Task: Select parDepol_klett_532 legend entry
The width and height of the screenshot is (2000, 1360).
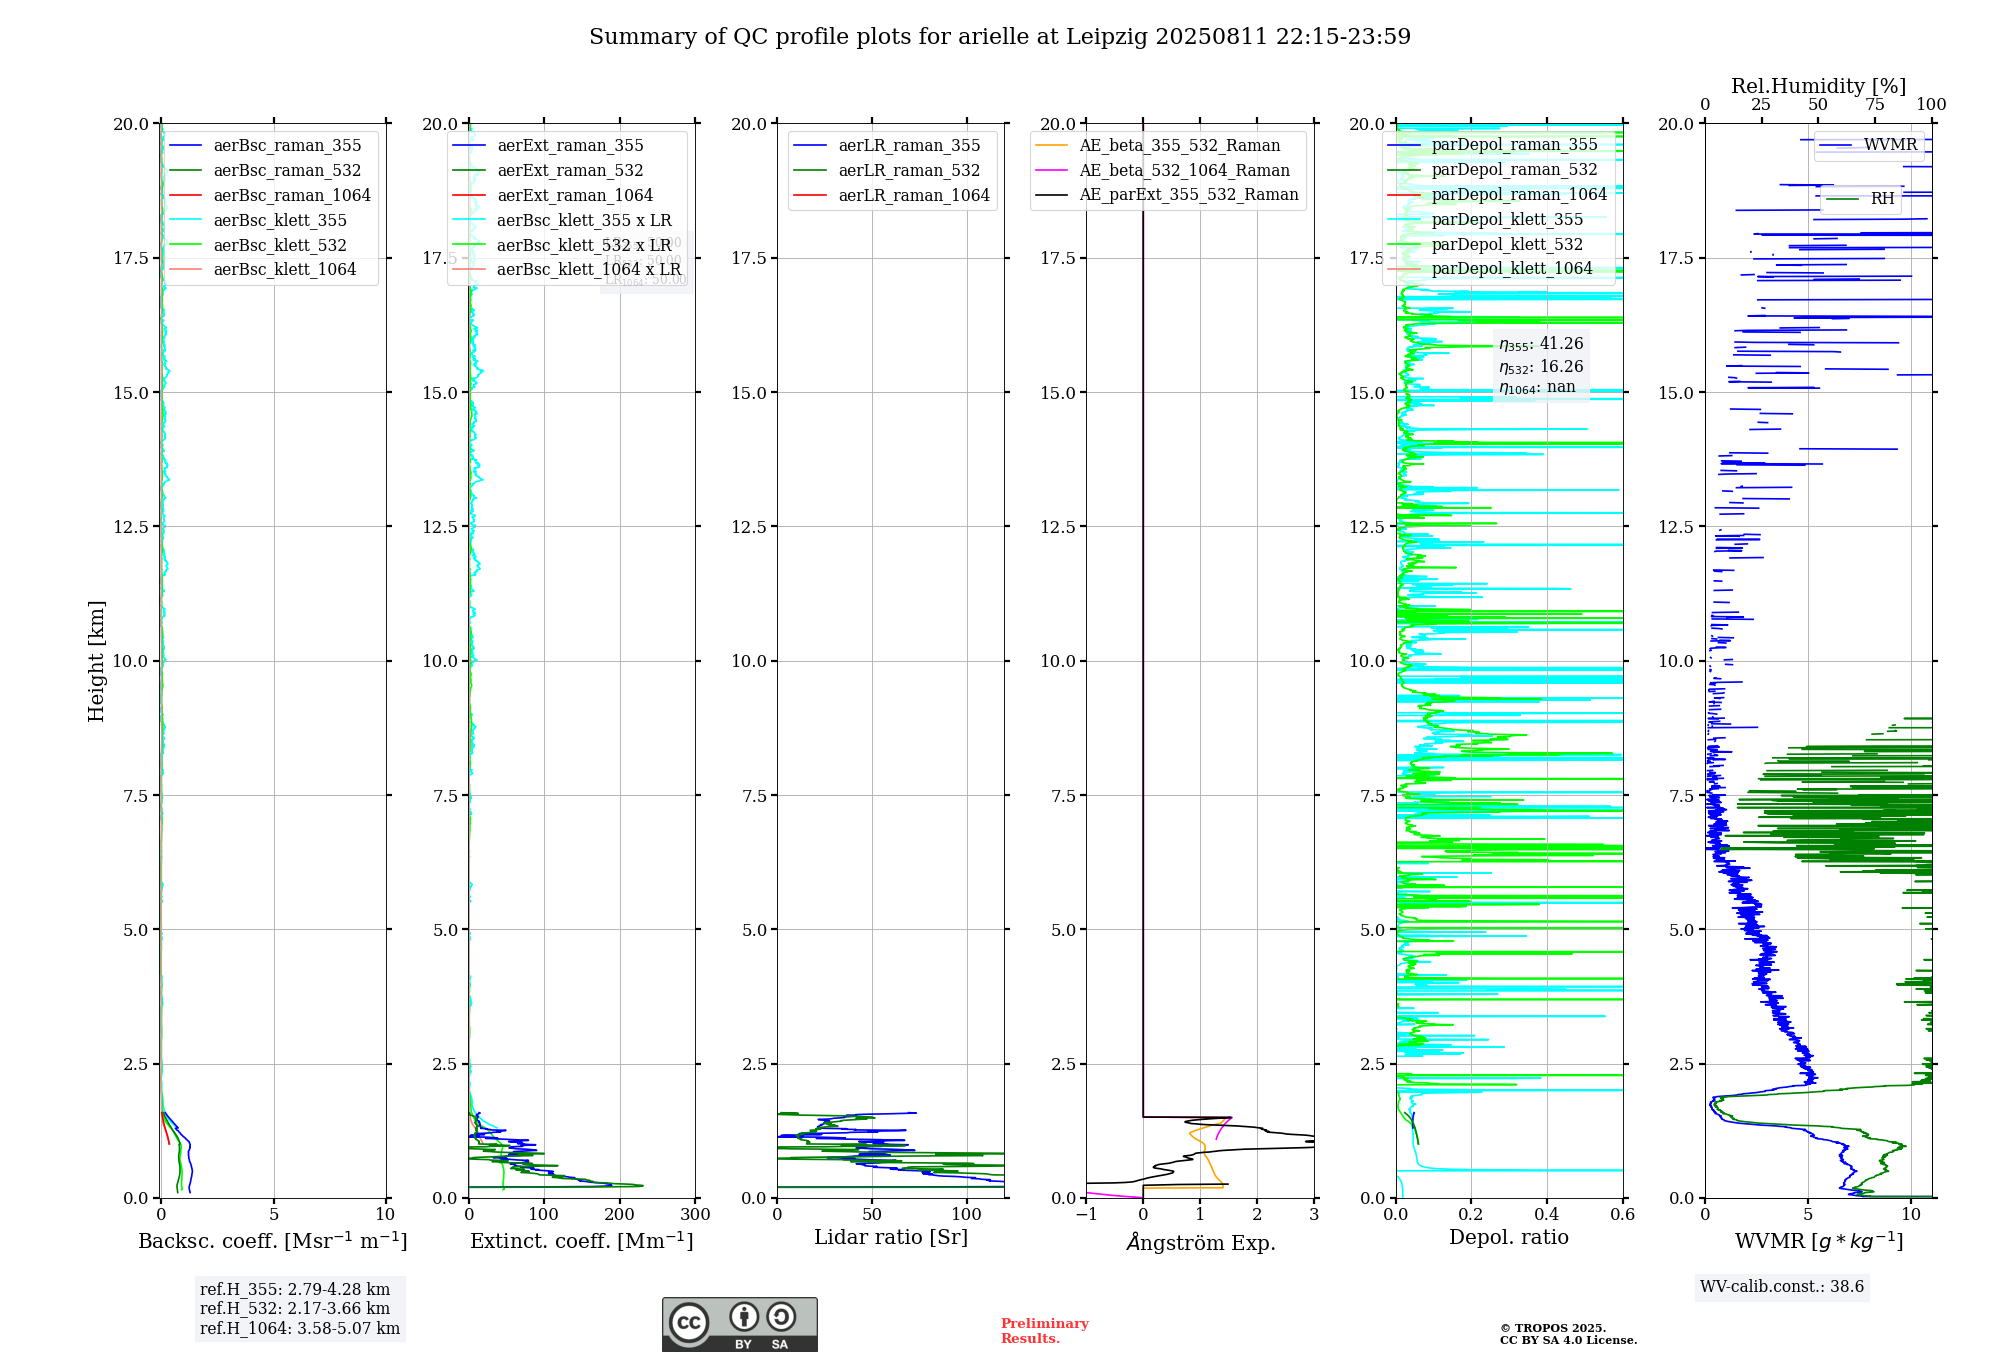Action: [x=1486, y=245]
